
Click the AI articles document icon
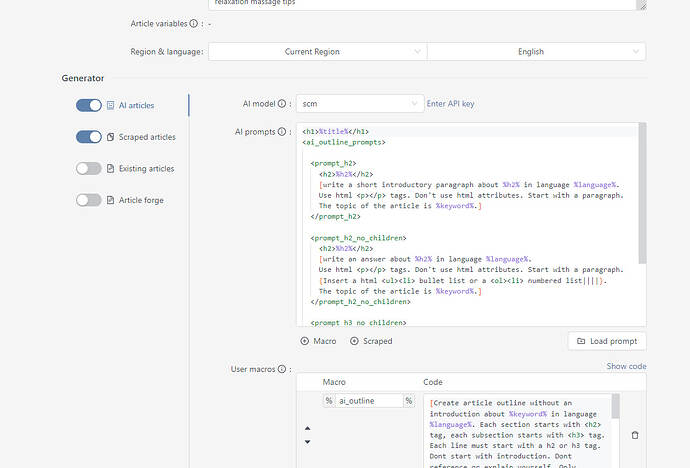click(x=110, y=106)
